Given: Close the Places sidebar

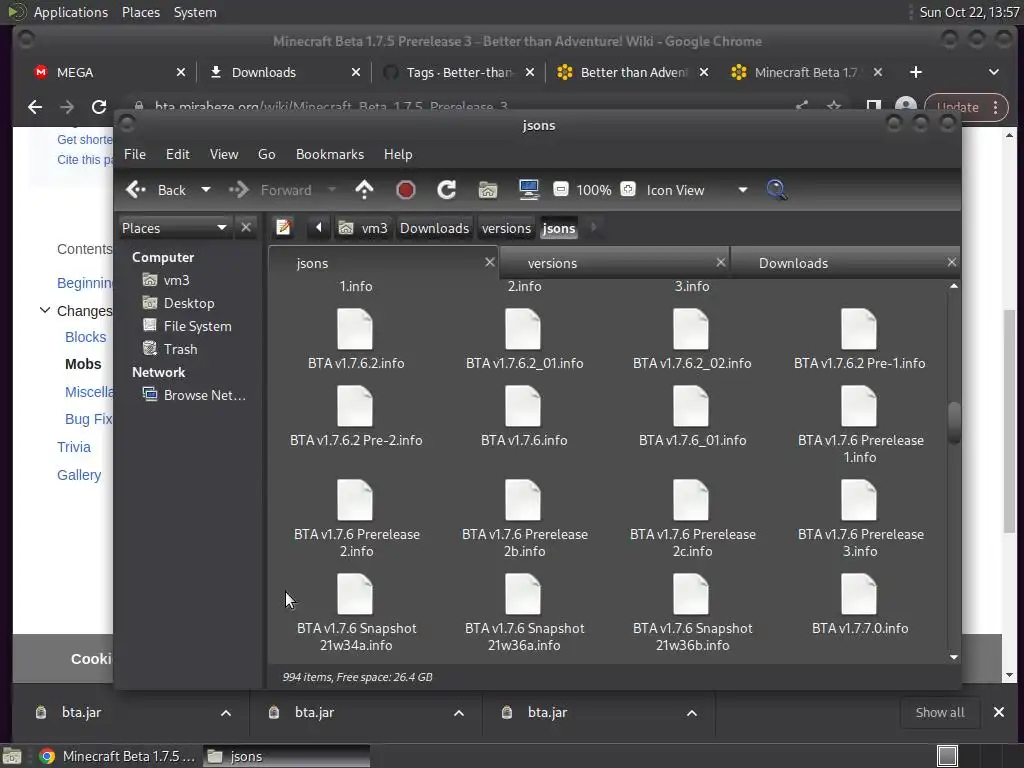Looking at the screenshot, I should (x=246, y=227).
